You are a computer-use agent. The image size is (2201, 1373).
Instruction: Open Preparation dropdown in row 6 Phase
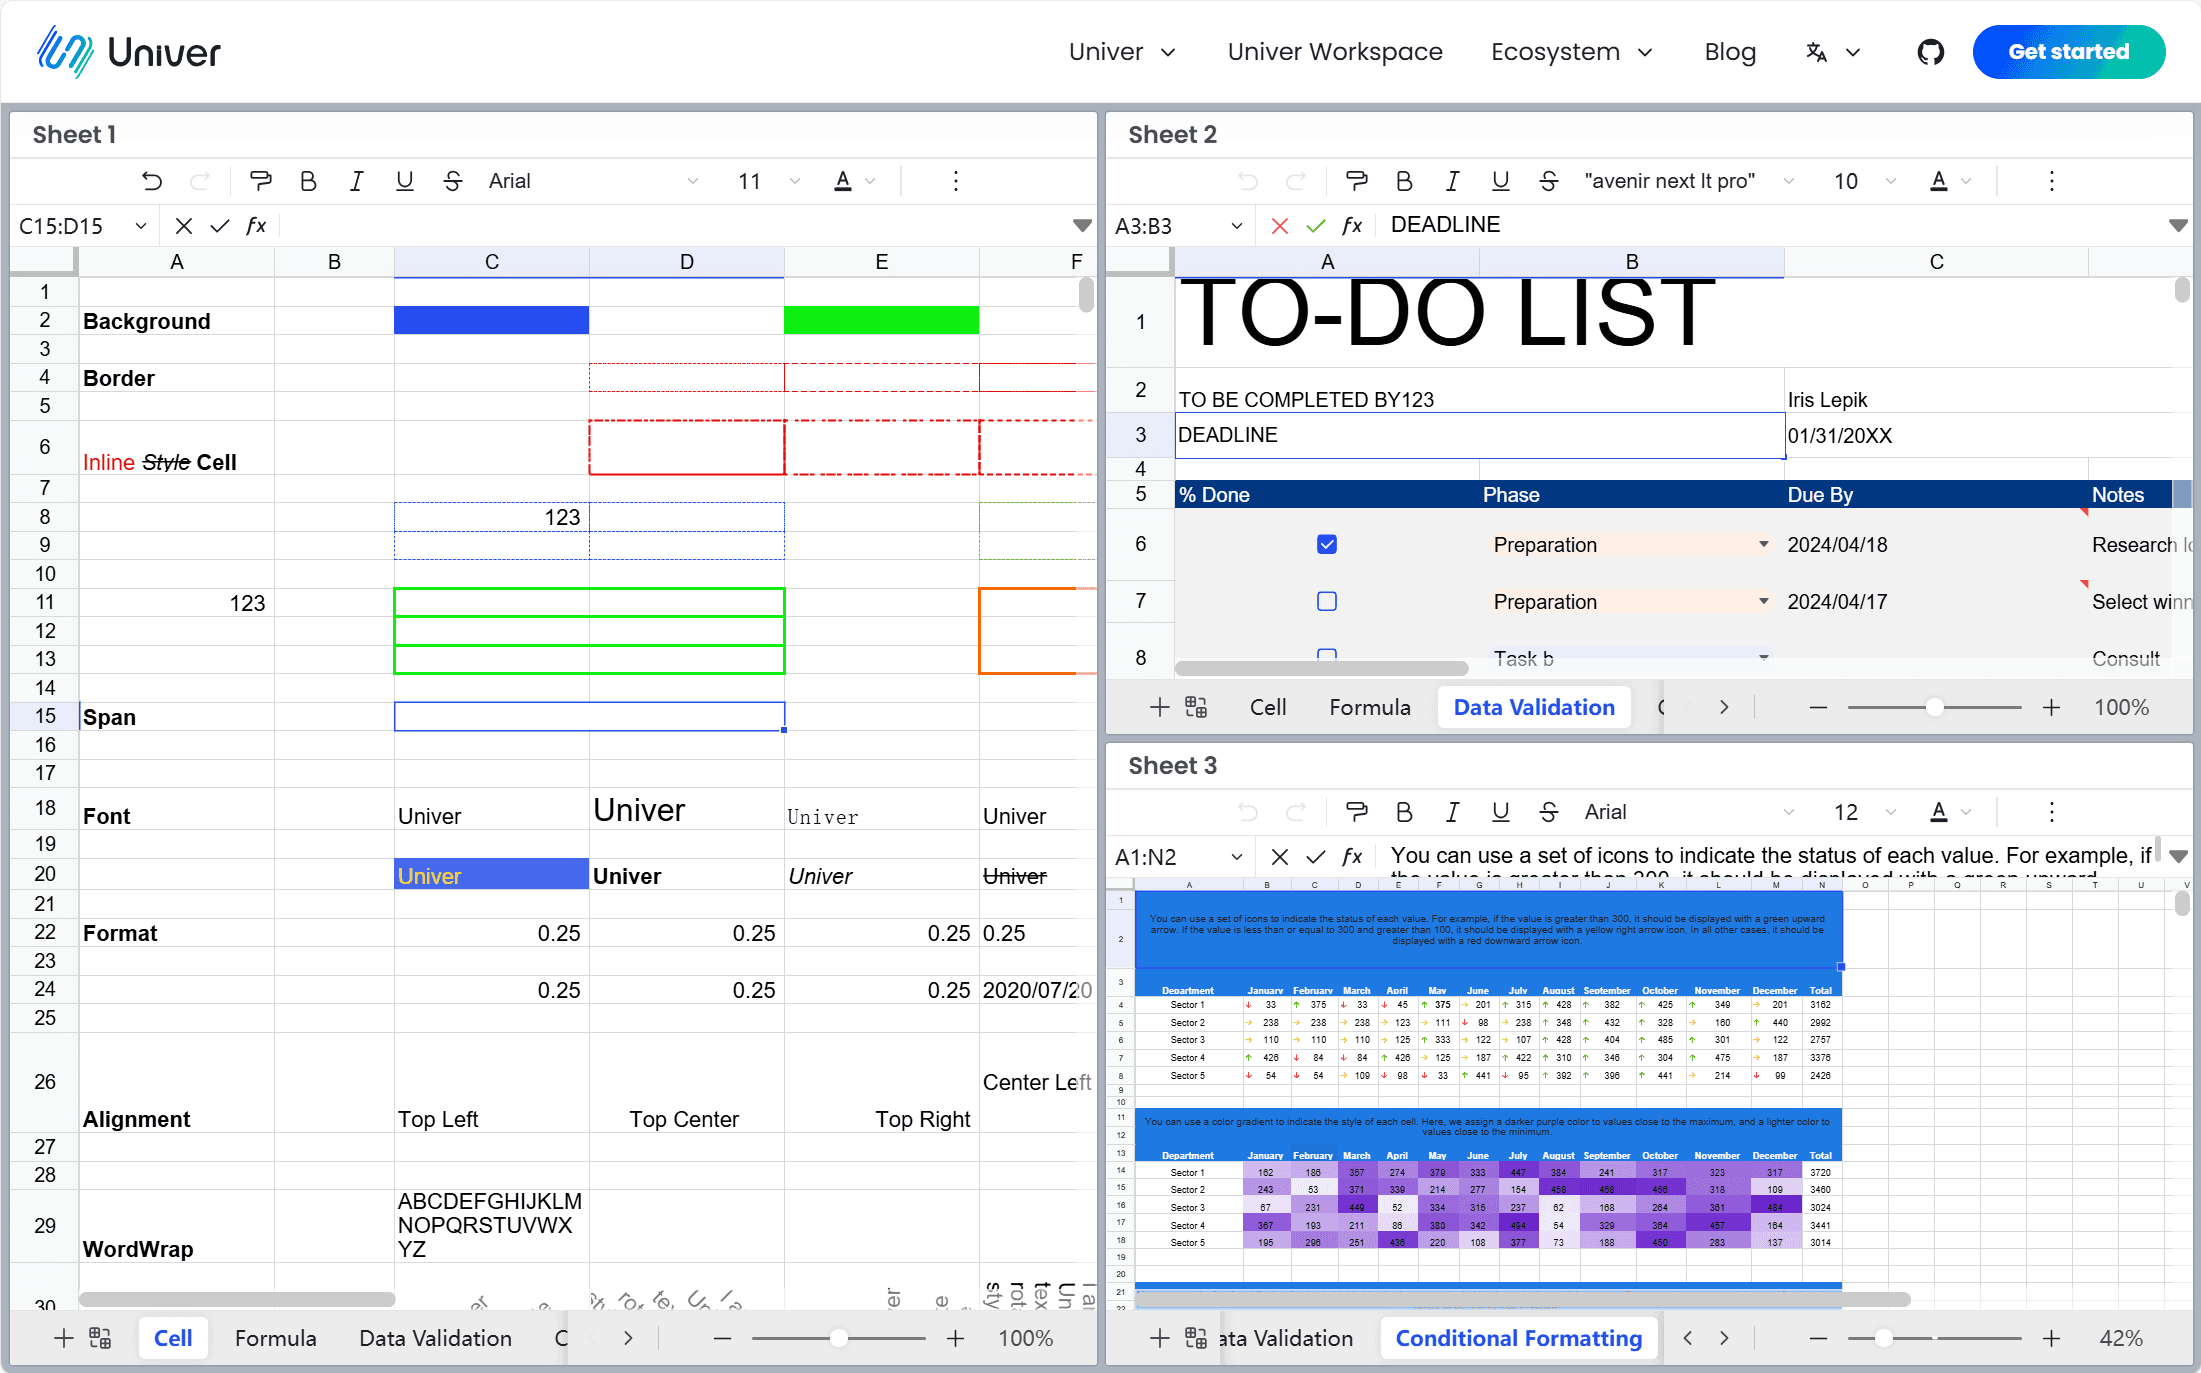tap(1763, 545)
